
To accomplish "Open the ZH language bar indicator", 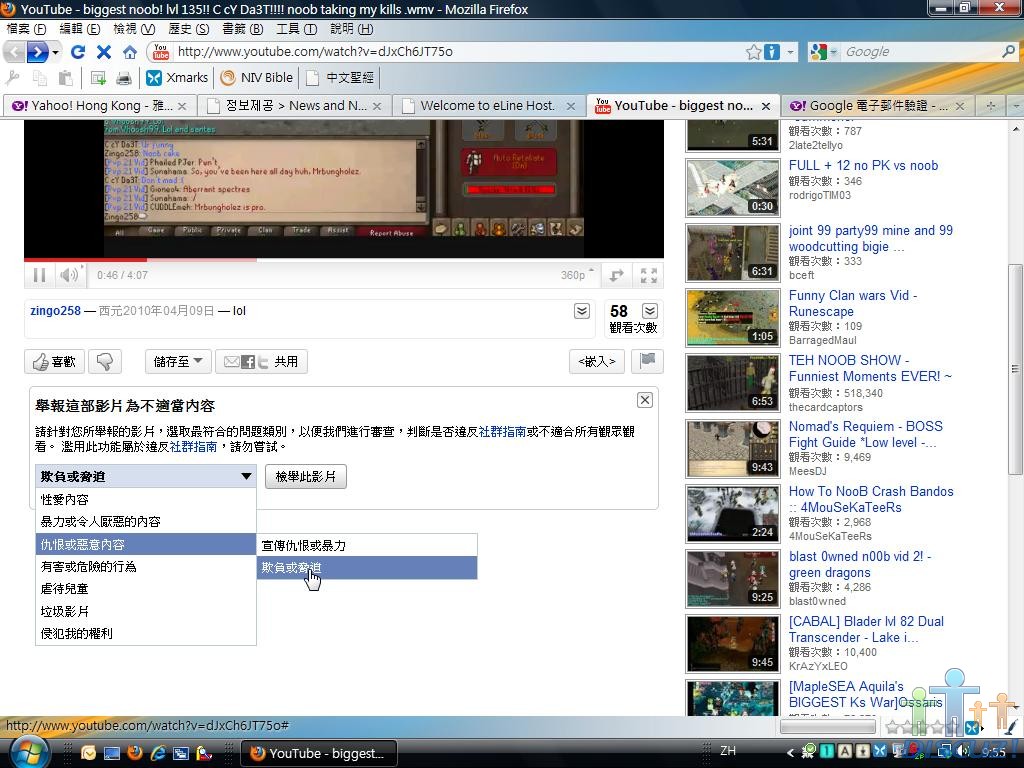I will click(728, 751).
